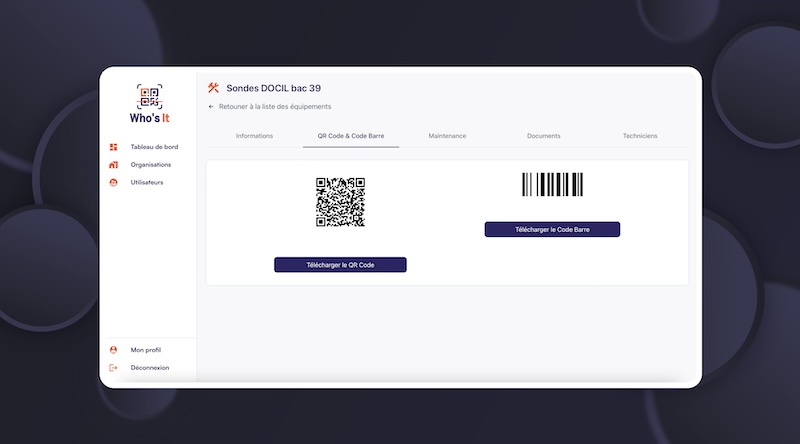The image size is (800, 444).
Task: Switch to the Techniciens tab
Action: (x=640, y=136)
